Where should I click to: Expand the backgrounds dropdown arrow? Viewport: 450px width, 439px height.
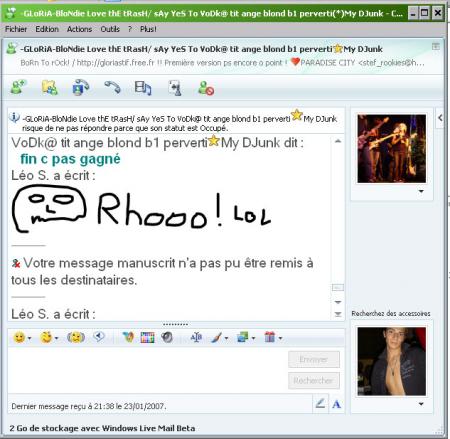[x=253, y=338]
